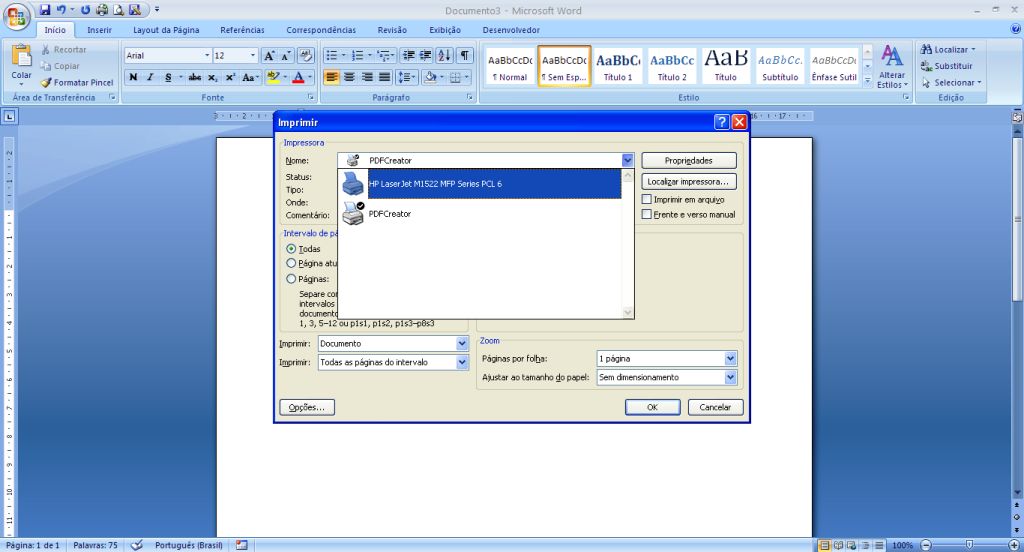Open the Layout da Página tab
This screenshot has width=1024, height=552.
tap(166, 30)
